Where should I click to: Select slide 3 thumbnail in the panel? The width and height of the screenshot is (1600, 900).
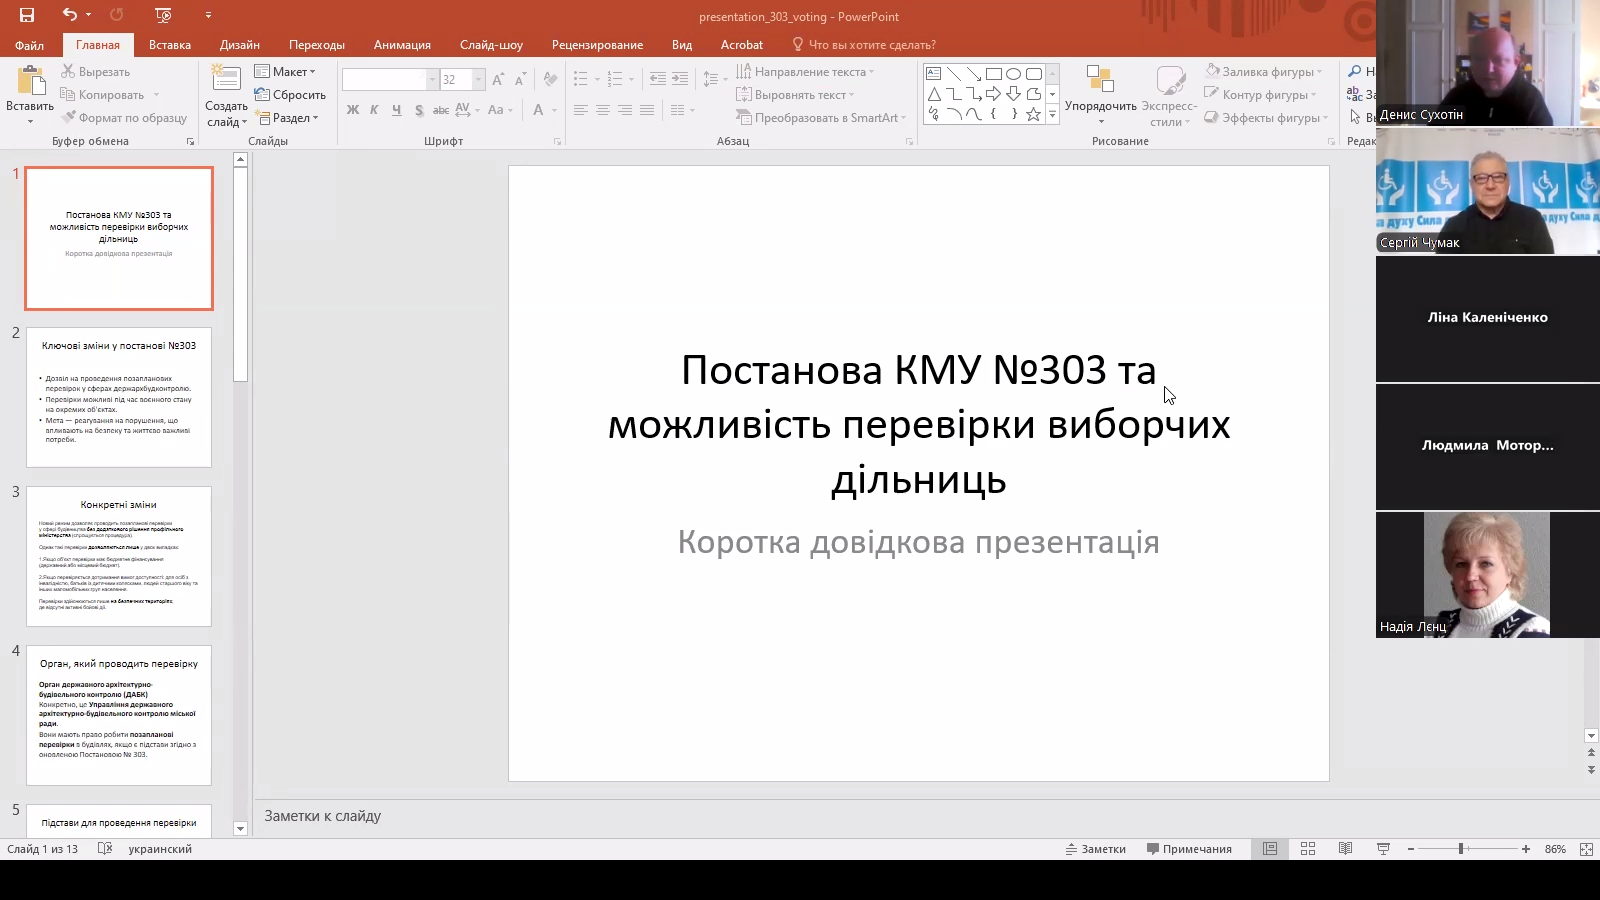pyautogui.click(x=118, y=557)
